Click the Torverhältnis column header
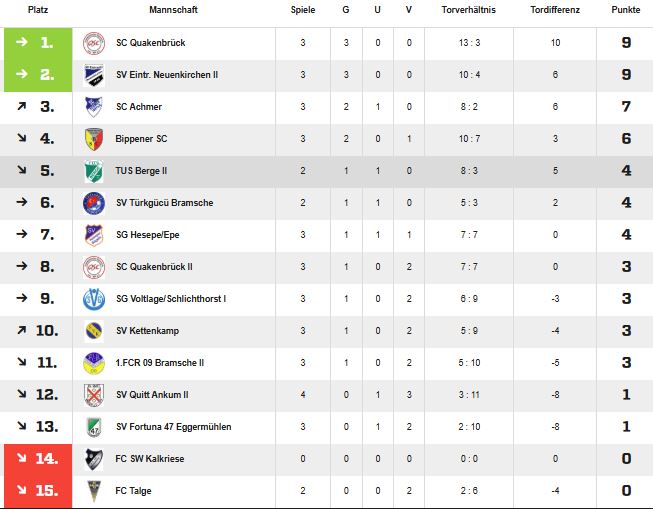This screenshot has height=509, width=653. point(469,10)
